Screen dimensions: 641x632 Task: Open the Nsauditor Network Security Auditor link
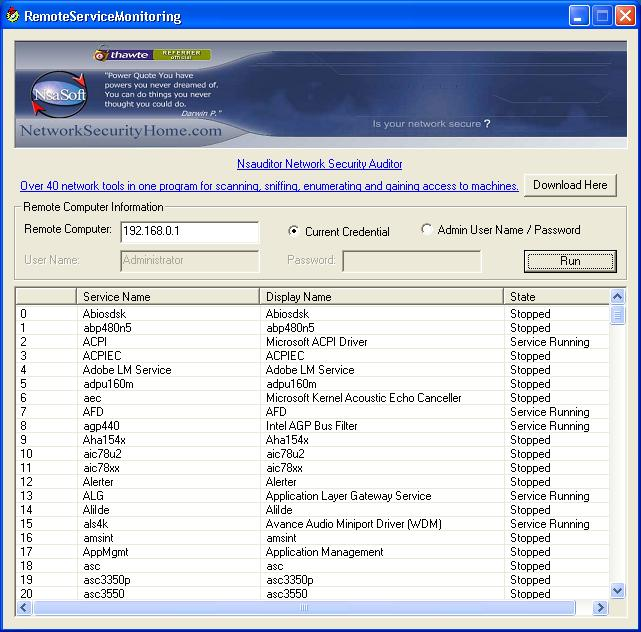[x=320, y=164]
